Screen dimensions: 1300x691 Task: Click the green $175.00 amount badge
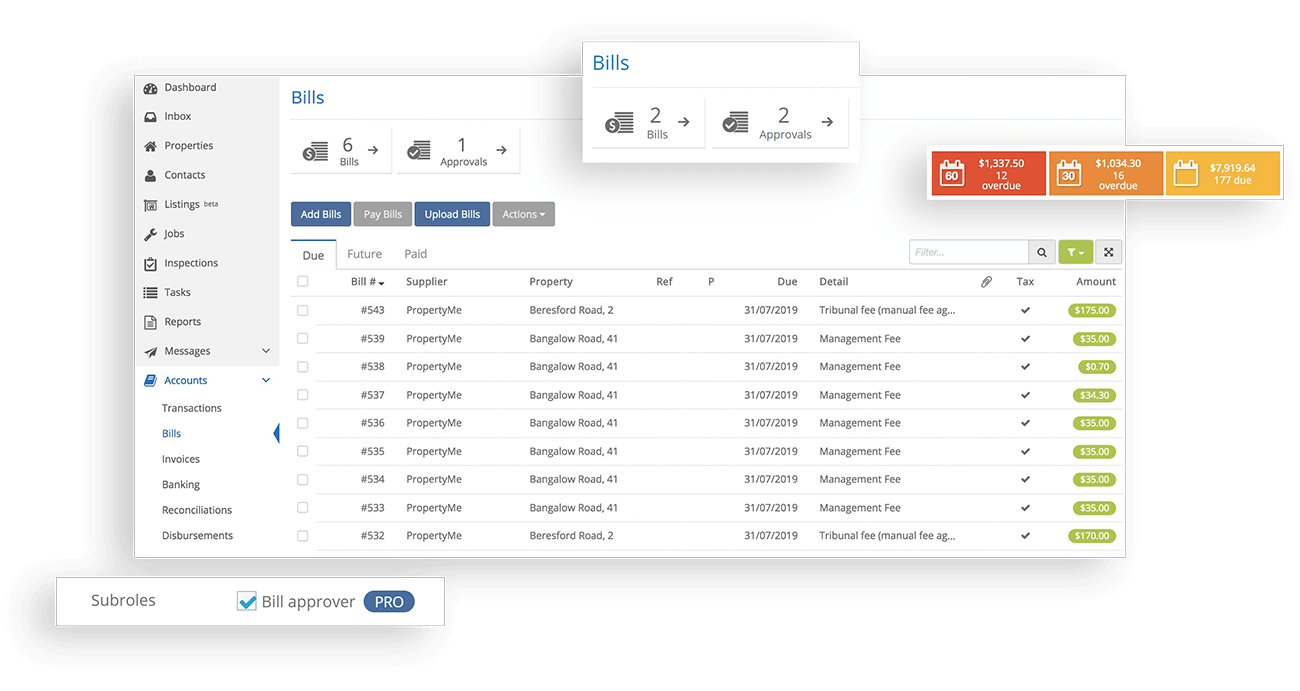pos(1092,311)
